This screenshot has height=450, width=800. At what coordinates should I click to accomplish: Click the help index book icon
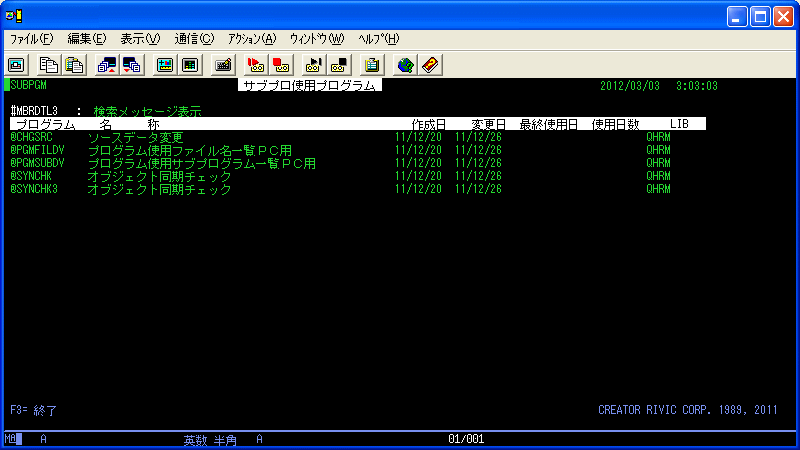(430, 65)
